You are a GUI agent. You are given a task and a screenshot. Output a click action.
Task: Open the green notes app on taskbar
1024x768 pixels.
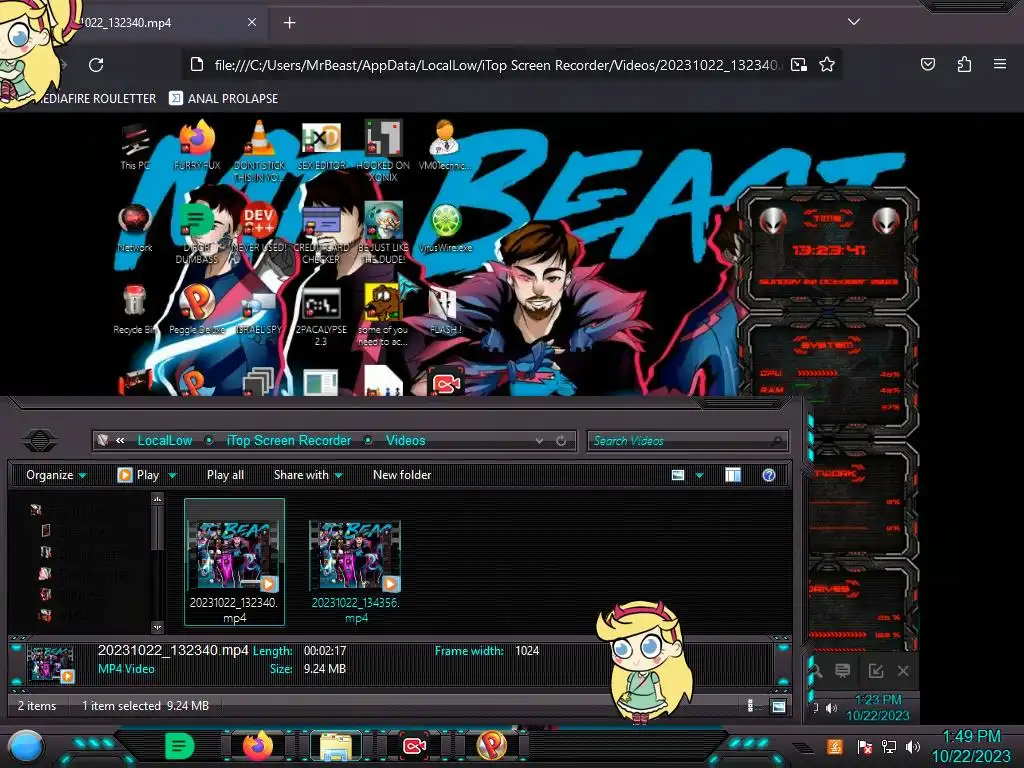(179, 746)
